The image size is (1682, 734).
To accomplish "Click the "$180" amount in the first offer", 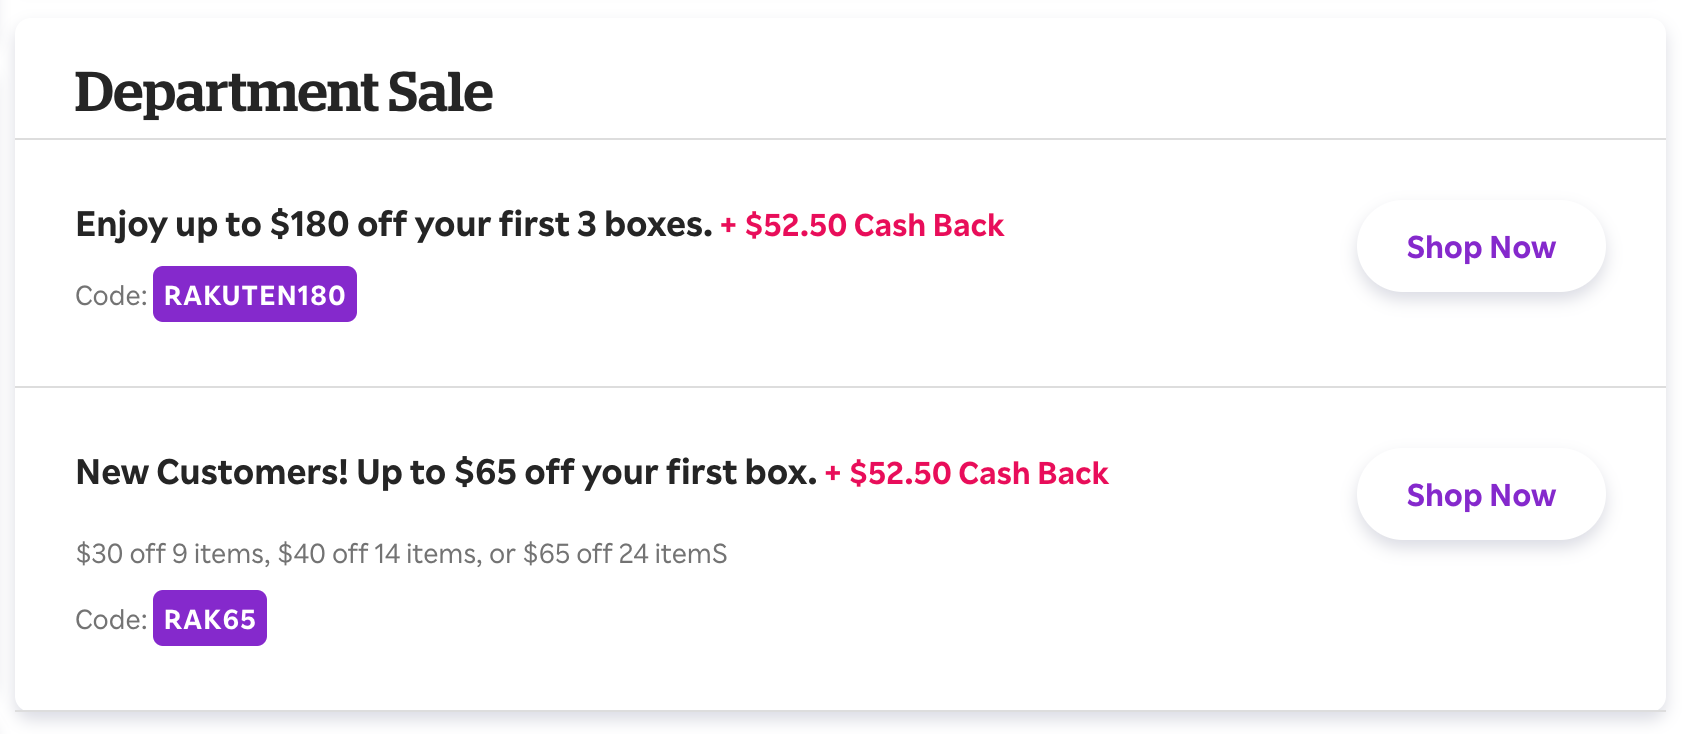I will (309, 225).
